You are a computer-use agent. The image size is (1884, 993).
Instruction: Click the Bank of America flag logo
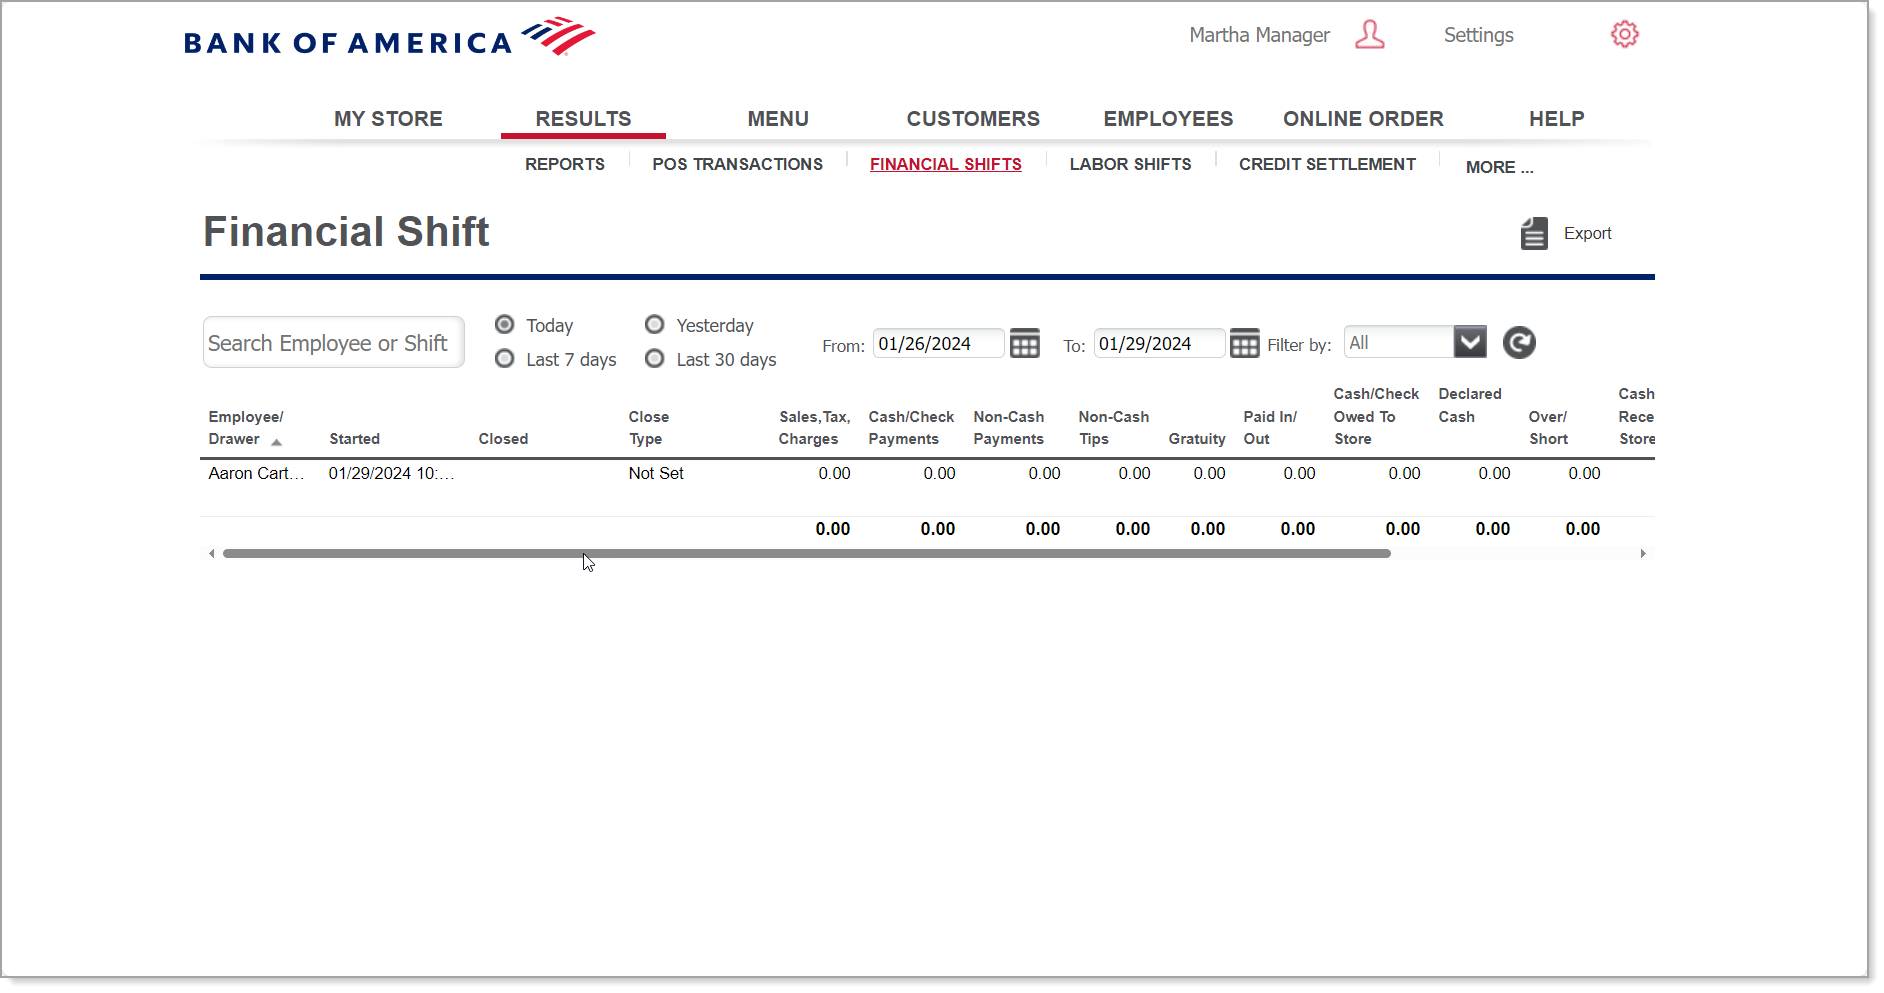556,33
